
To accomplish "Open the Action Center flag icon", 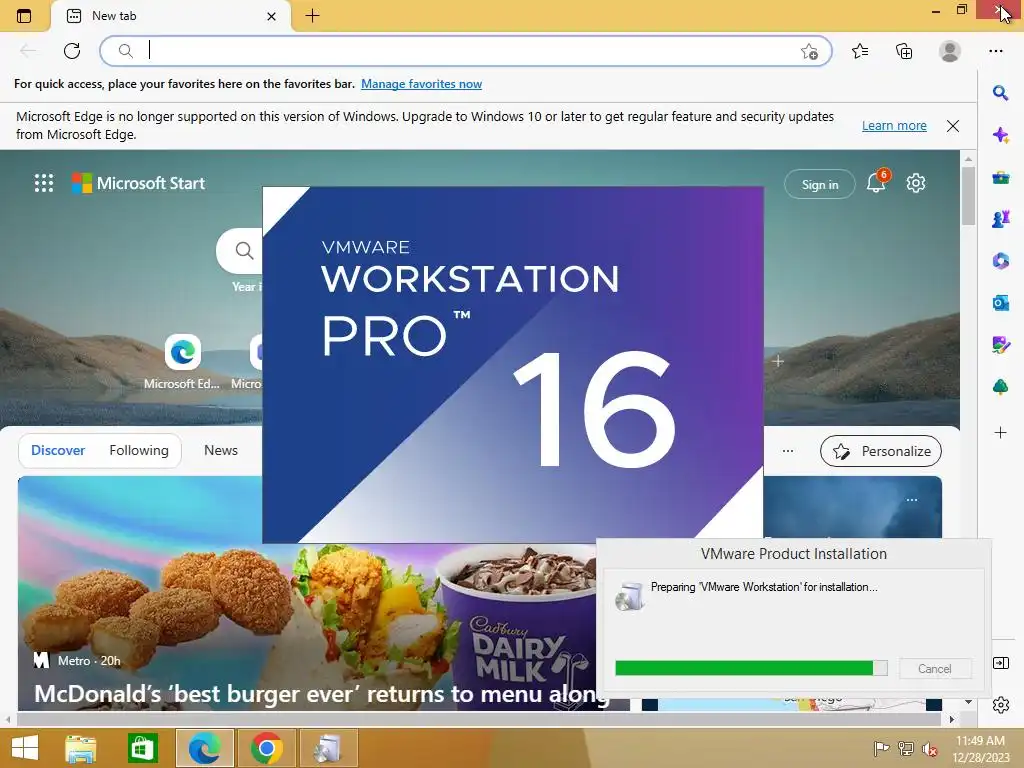I will pos(882,748).
